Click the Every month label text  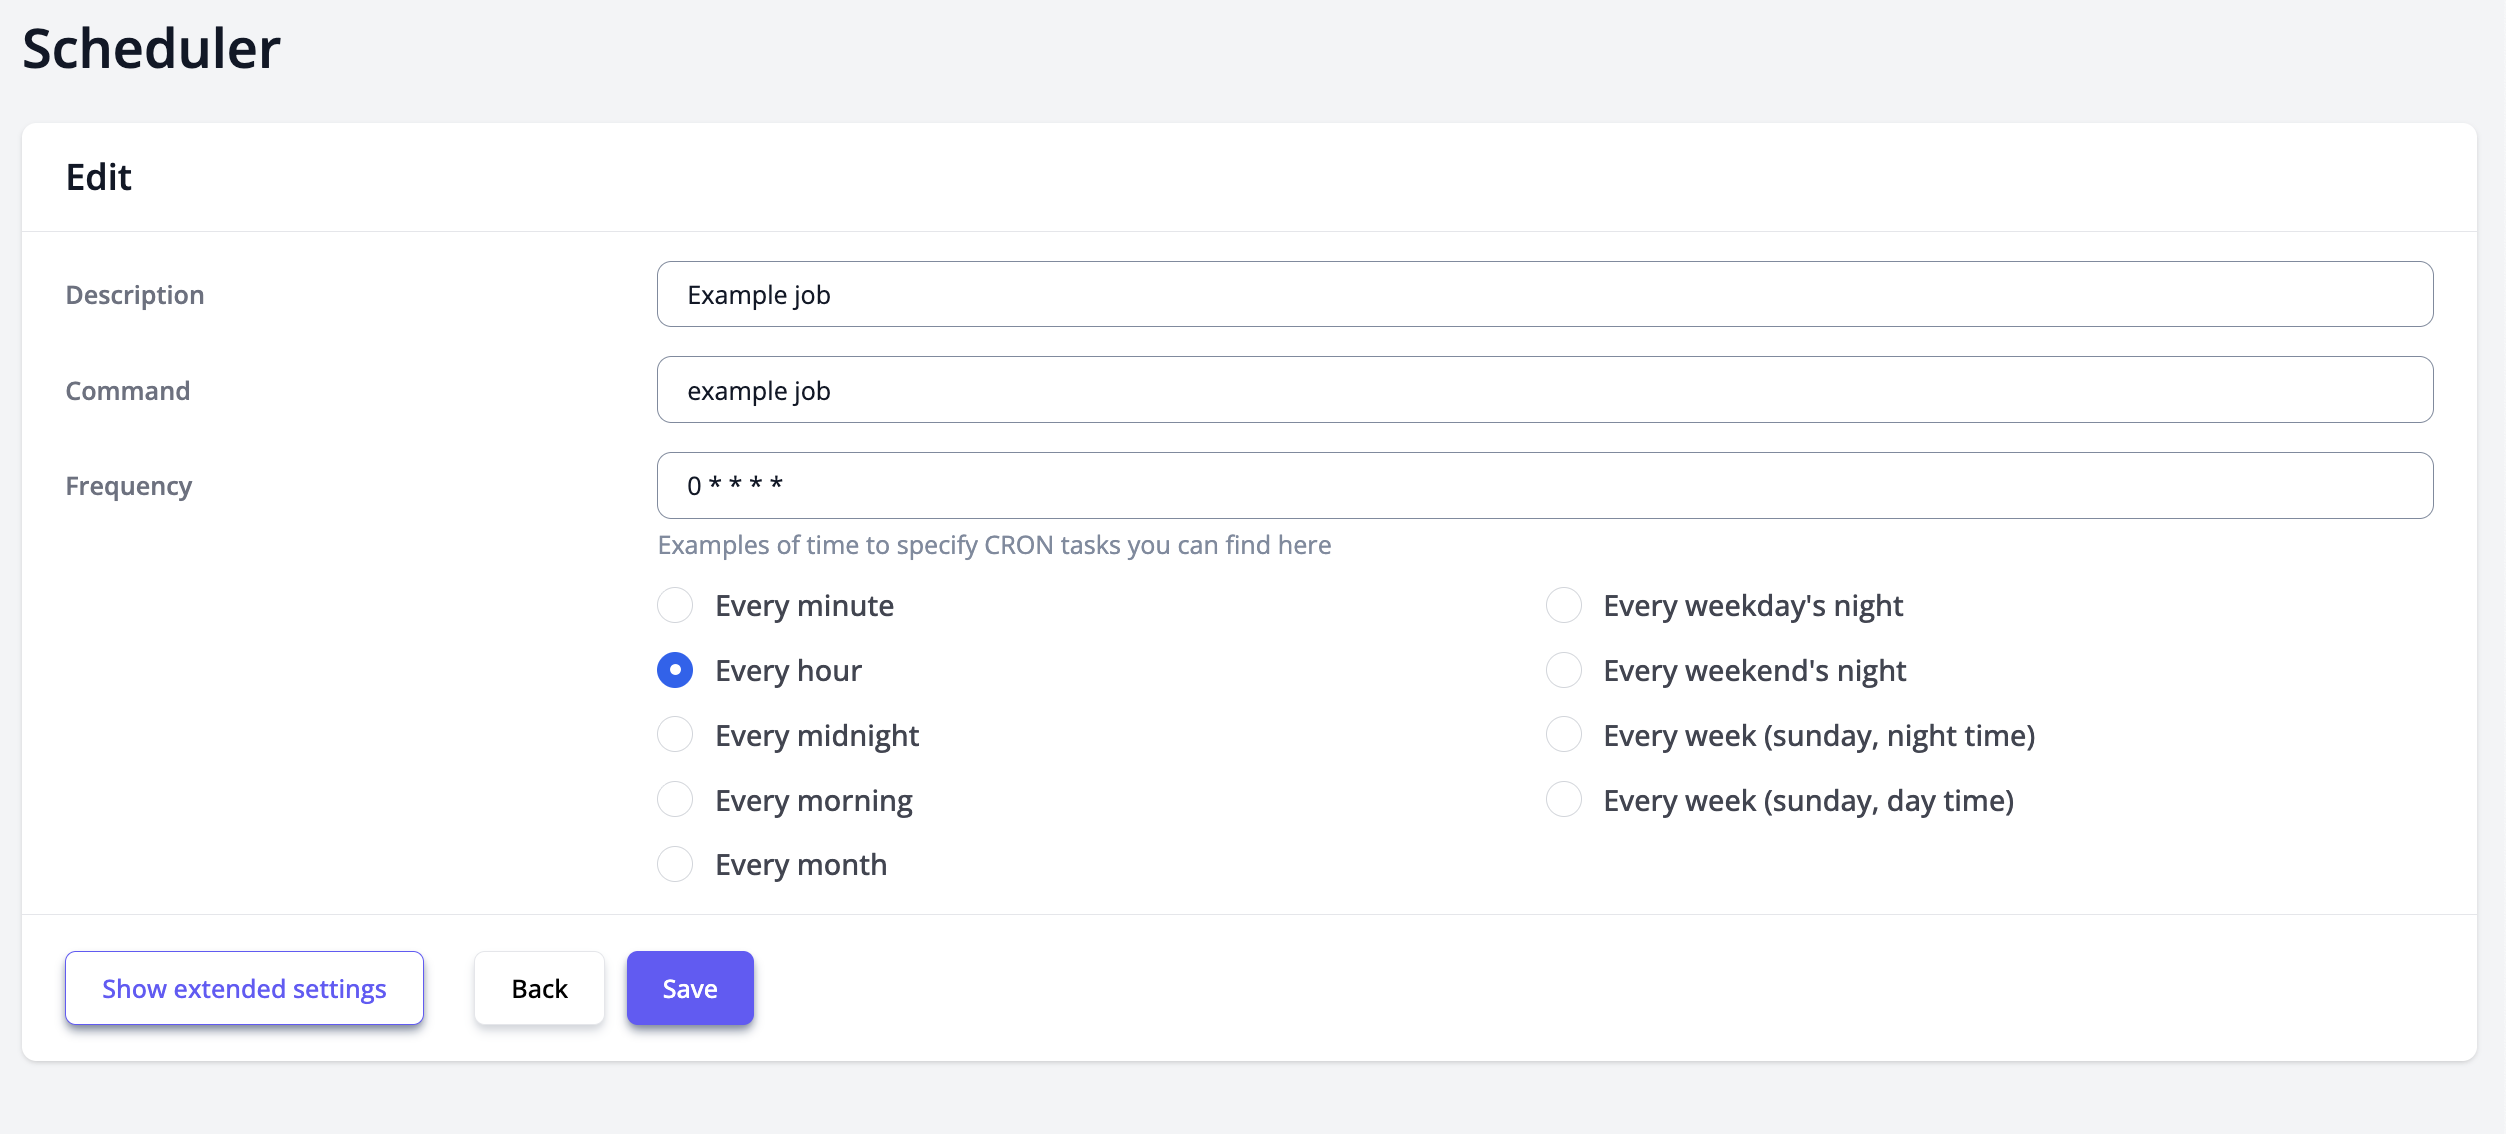point(800,864)
